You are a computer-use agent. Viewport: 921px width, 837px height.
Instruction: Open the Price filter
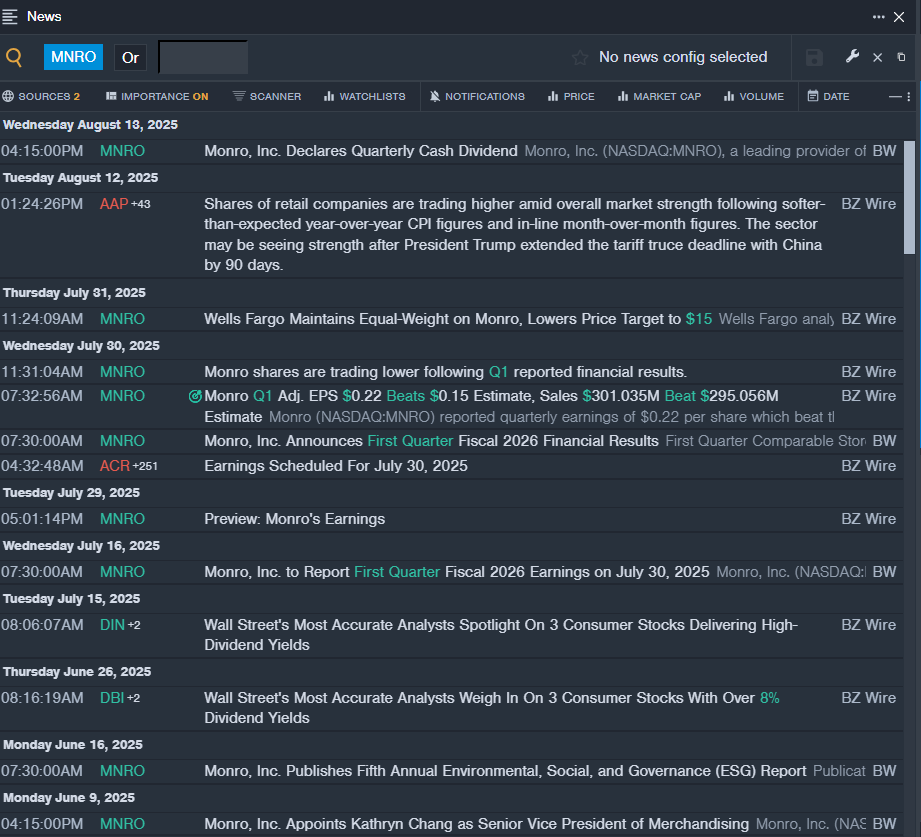click(571, 96)
